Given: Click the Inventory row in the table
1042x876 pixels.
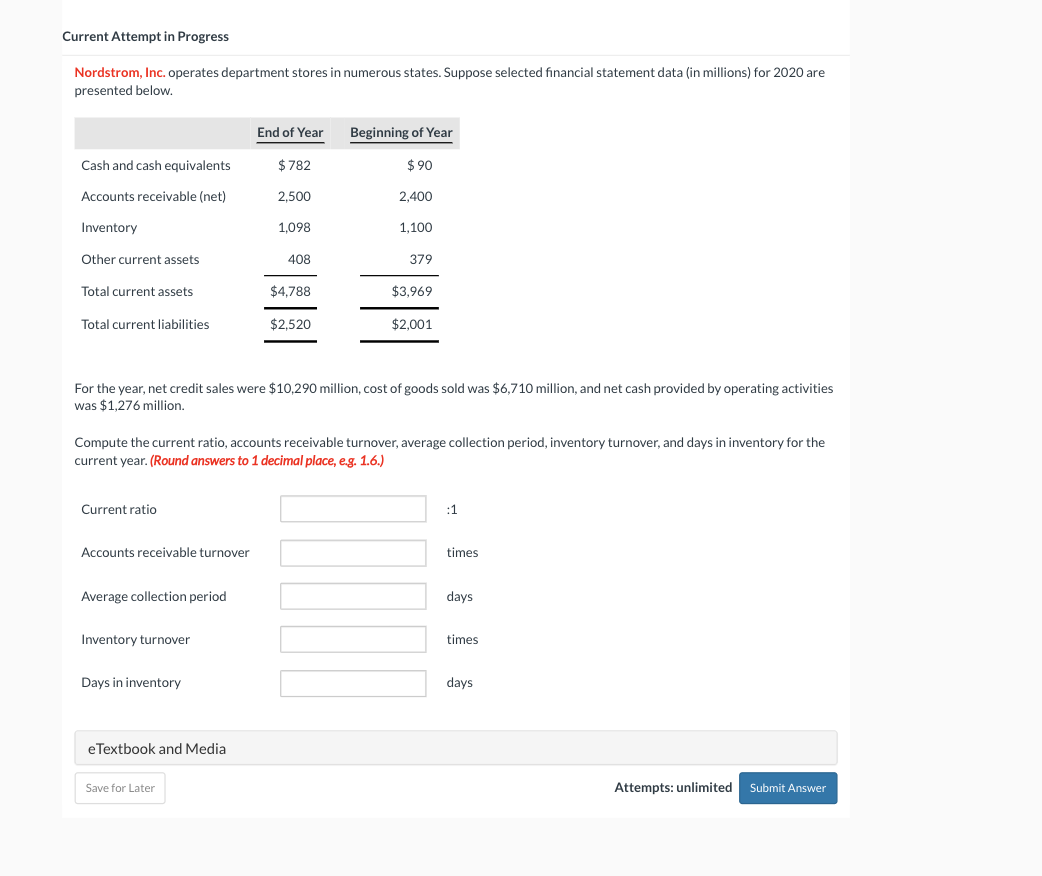Looking at the screenshot, I should pos(109,227).
